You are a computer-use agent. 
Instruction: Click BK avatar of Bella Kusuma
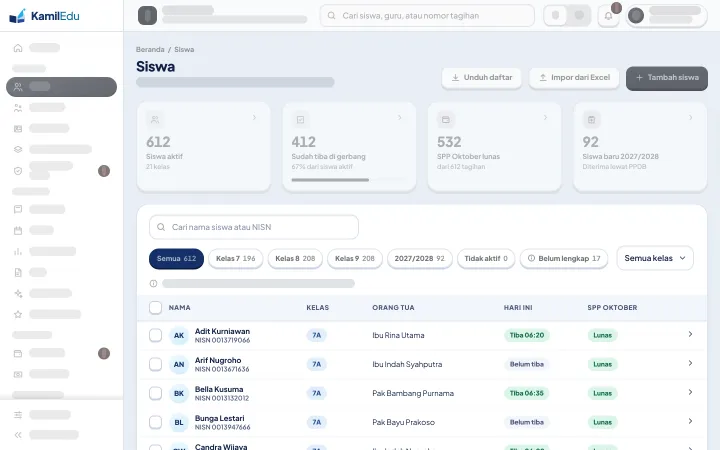[x=179, y=394]
